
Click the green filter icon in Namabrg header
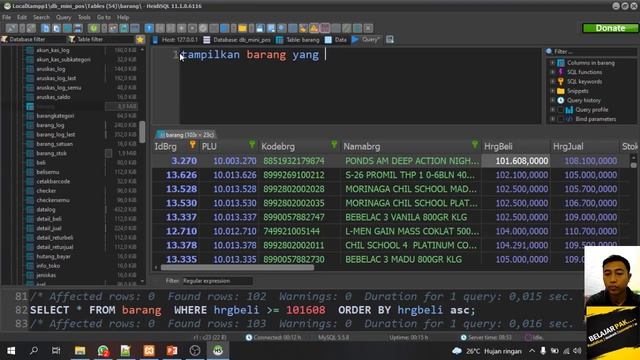click(475, 144)
